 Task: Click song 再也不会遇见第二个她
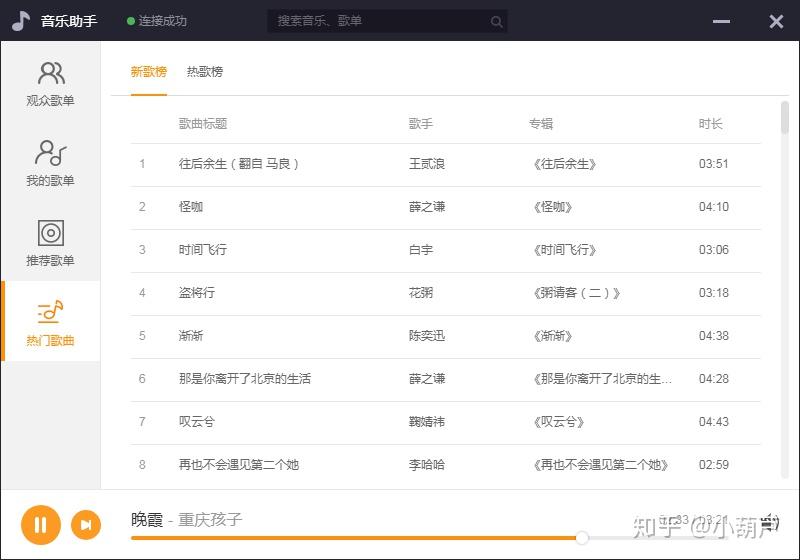239,465
